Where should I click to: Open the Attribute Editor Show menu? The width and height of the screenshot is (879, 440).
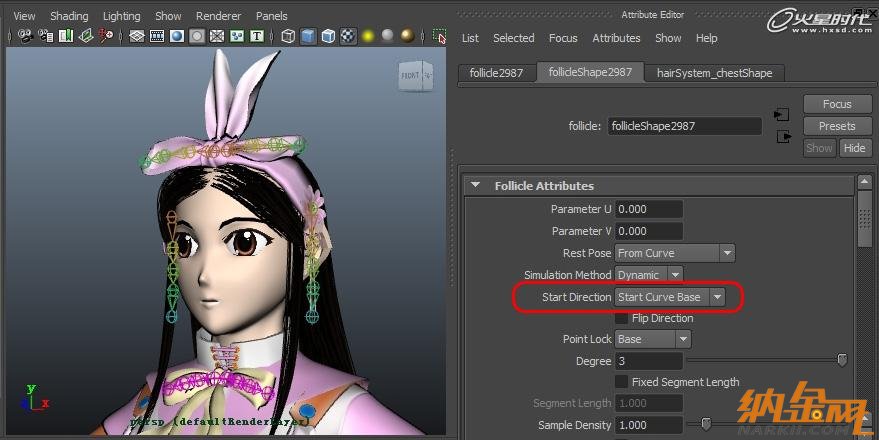pos(668,38)
